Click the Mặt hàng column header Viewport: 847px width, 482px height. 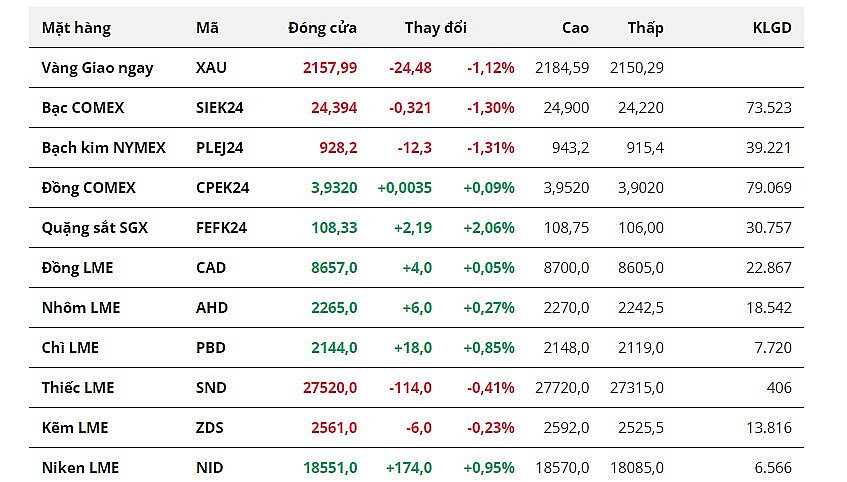tap(76, 28)
